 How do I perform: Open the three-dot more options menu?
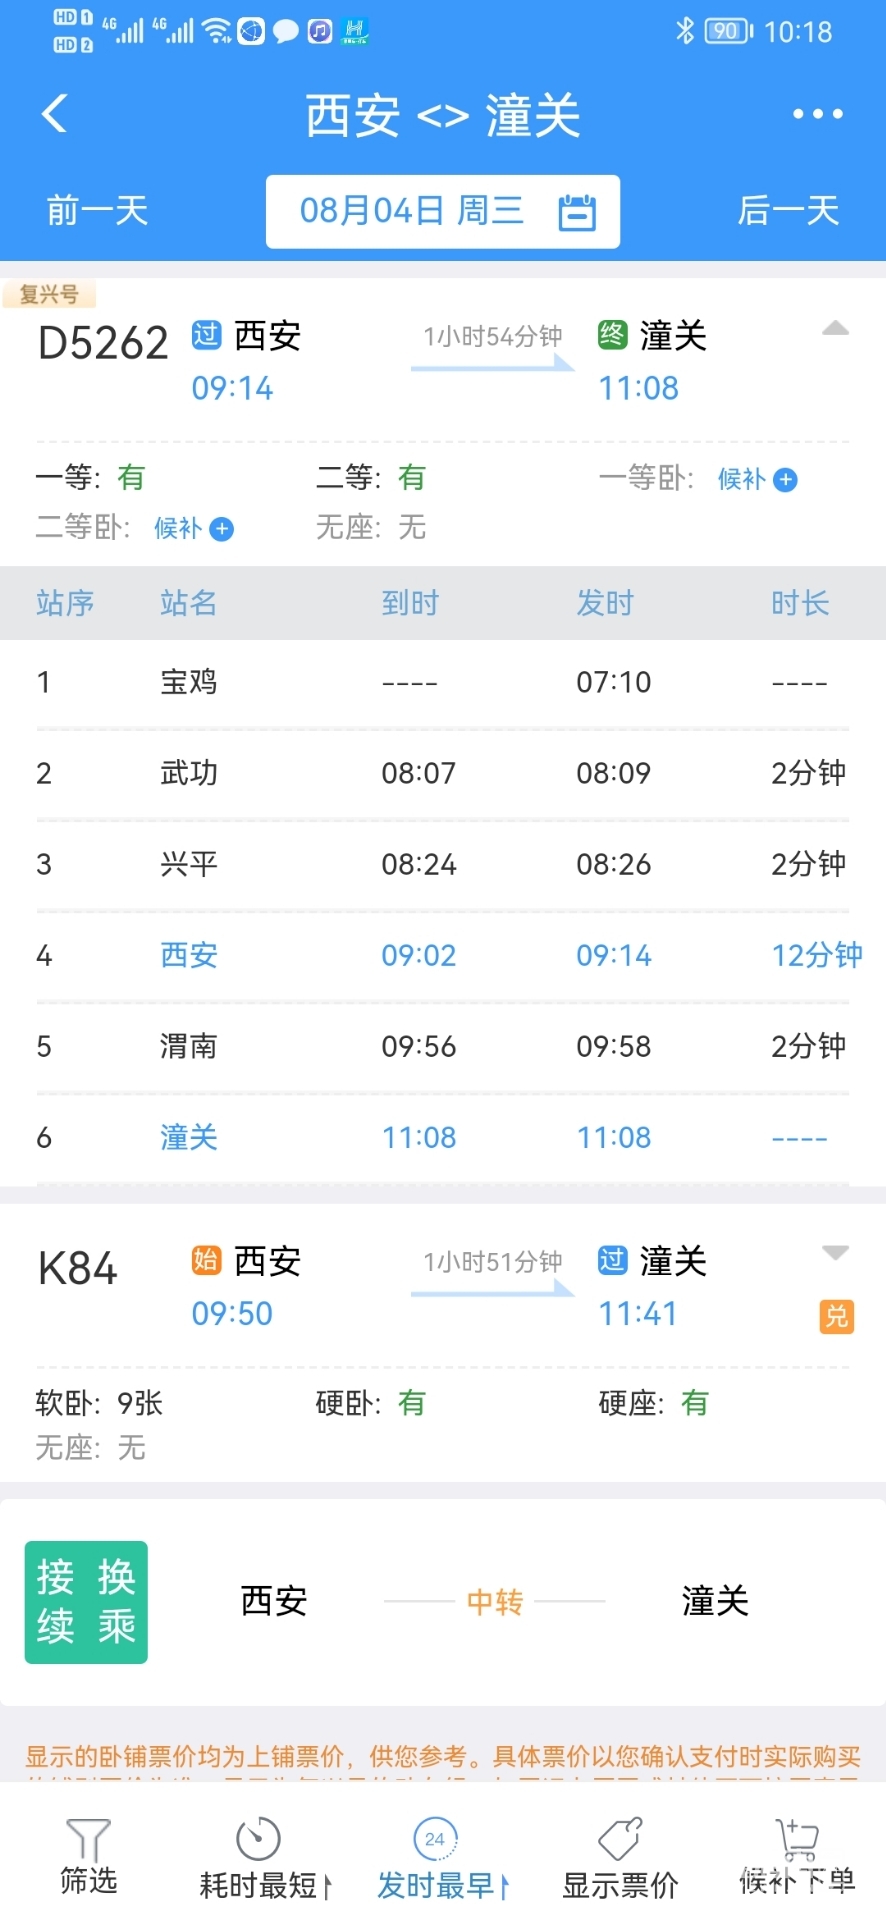pos(817,114)
